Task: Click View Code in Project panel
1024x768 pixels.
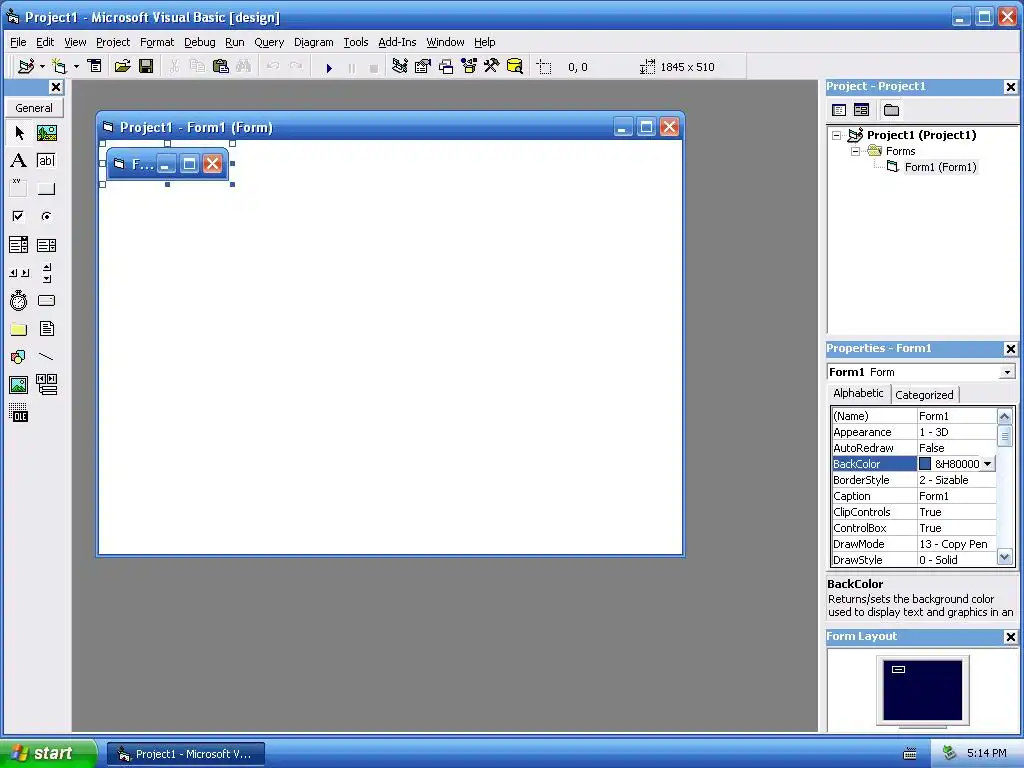Action: [839, 110]
